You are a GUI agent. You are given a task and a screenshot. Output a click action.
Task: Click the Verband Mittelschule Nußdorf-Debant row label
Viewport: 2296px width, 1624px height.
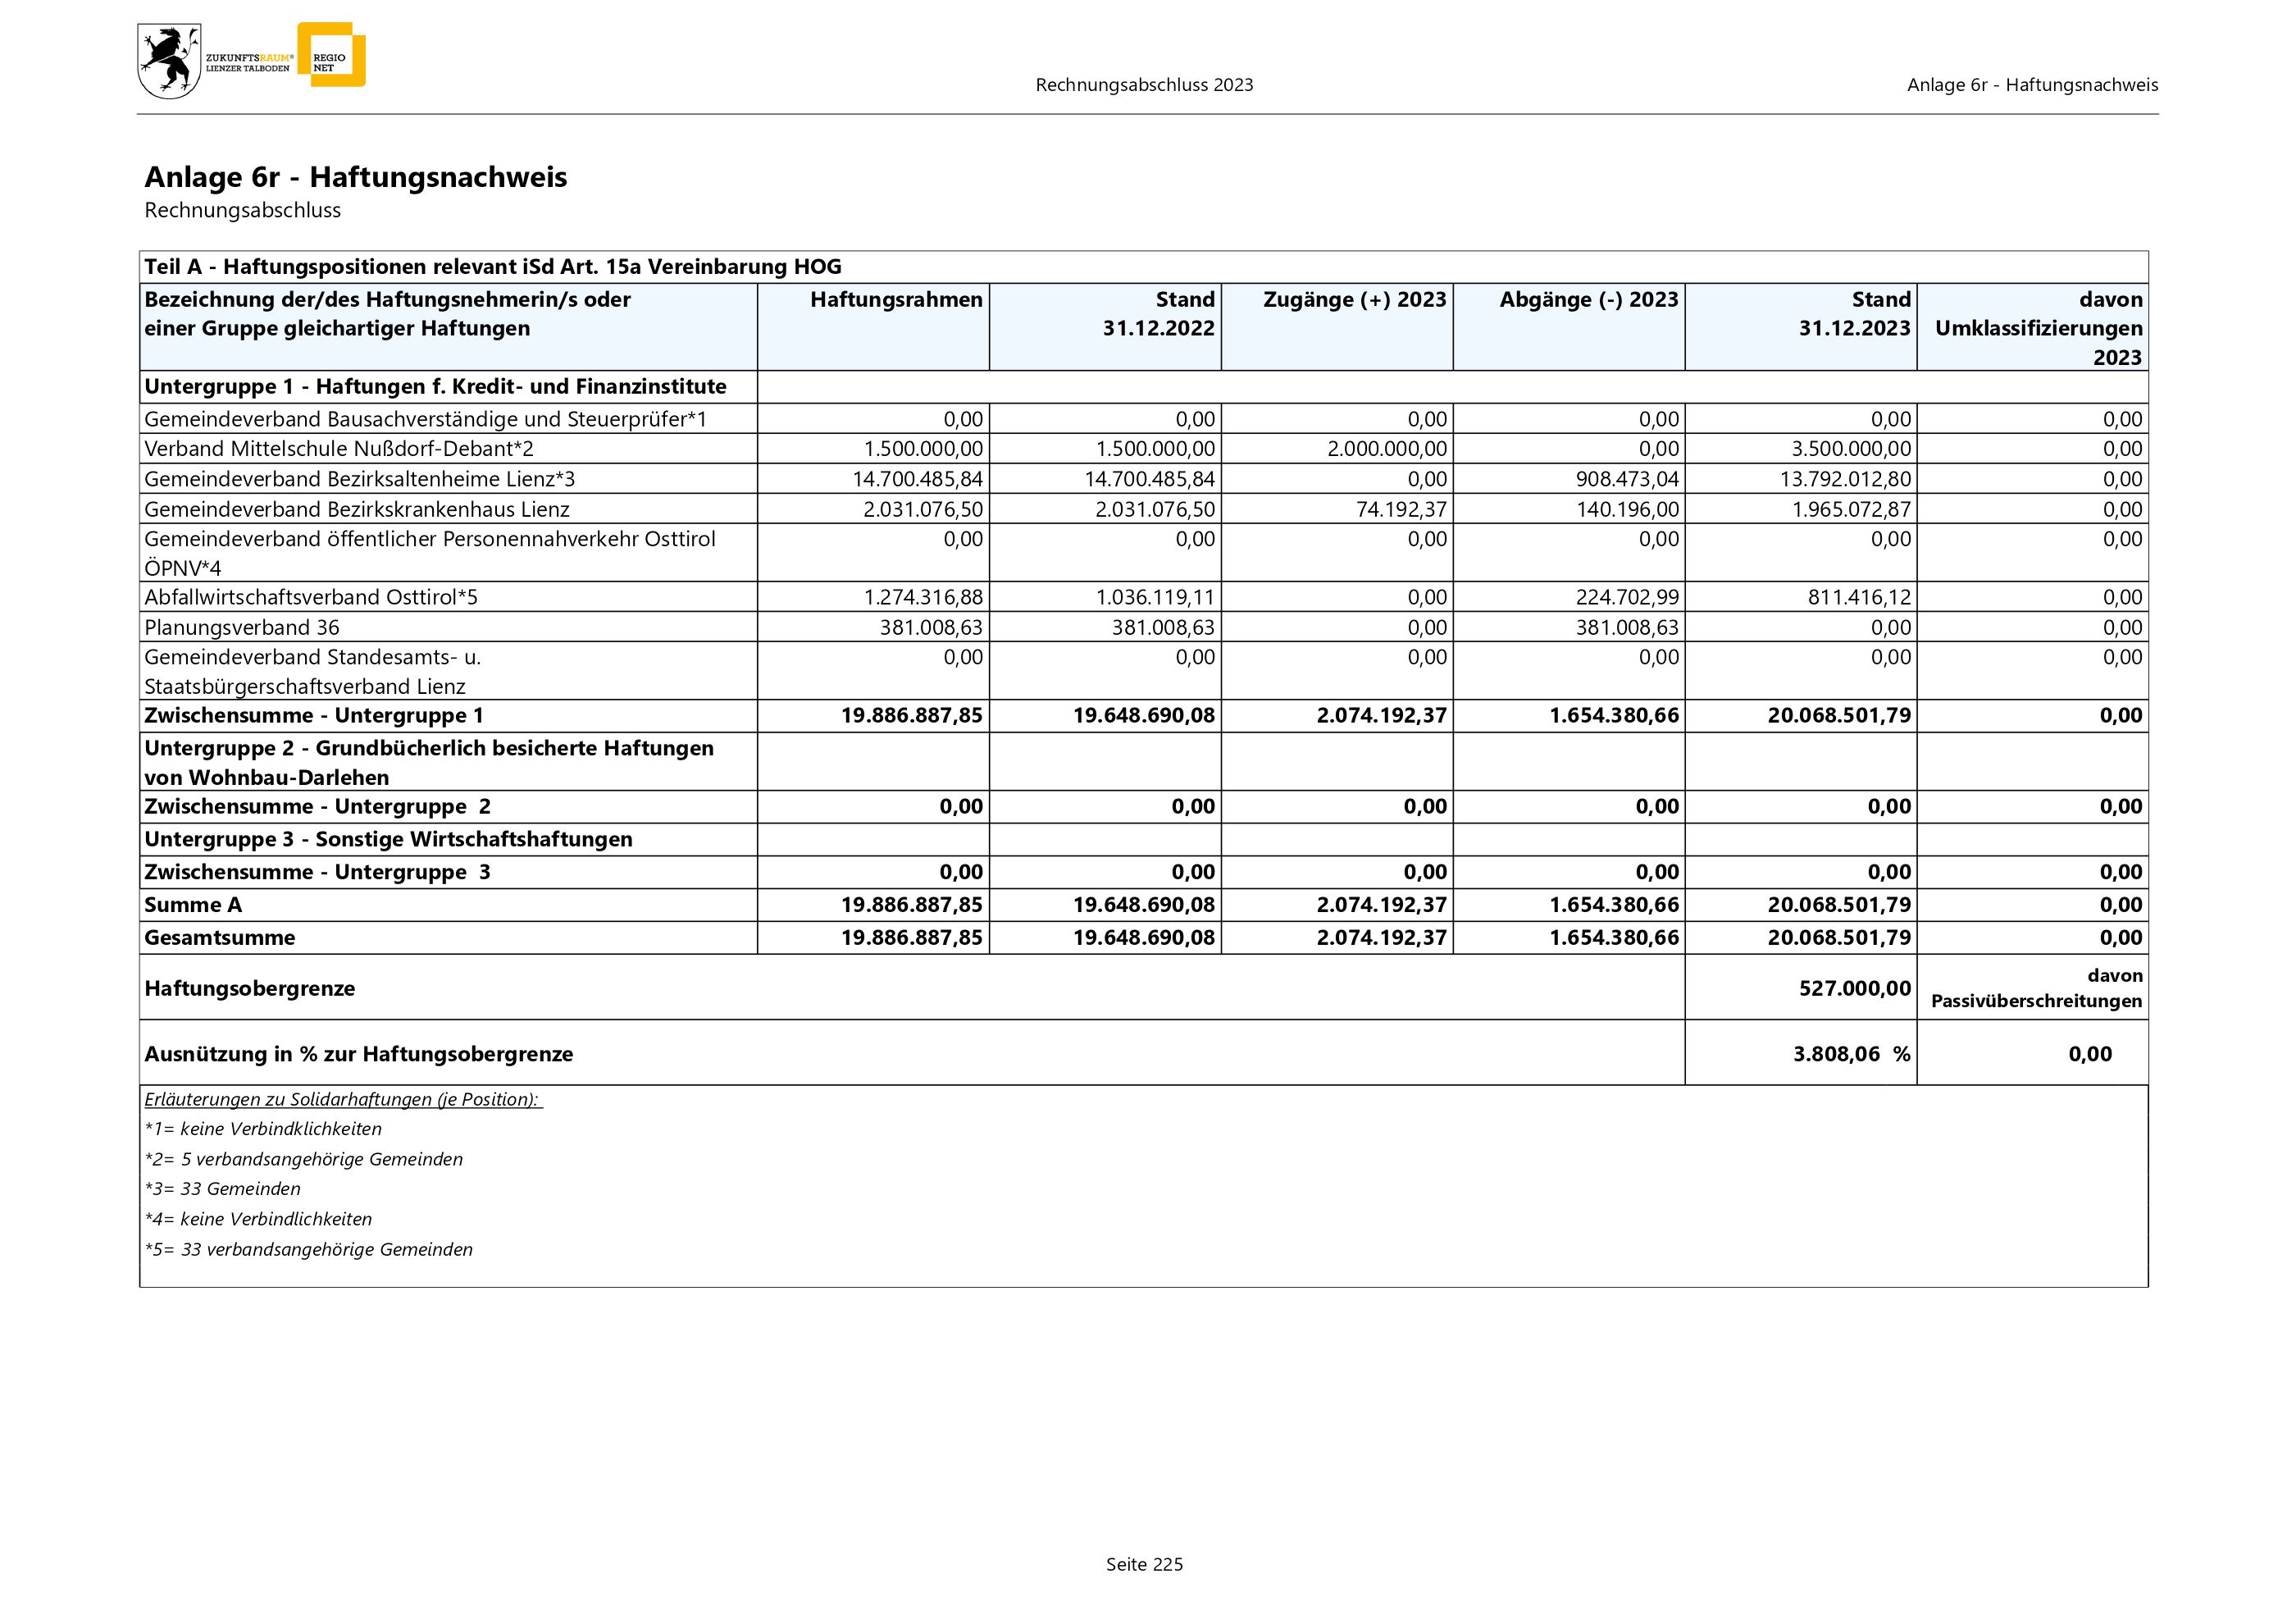pyautogui.click(x=339, y=448)
